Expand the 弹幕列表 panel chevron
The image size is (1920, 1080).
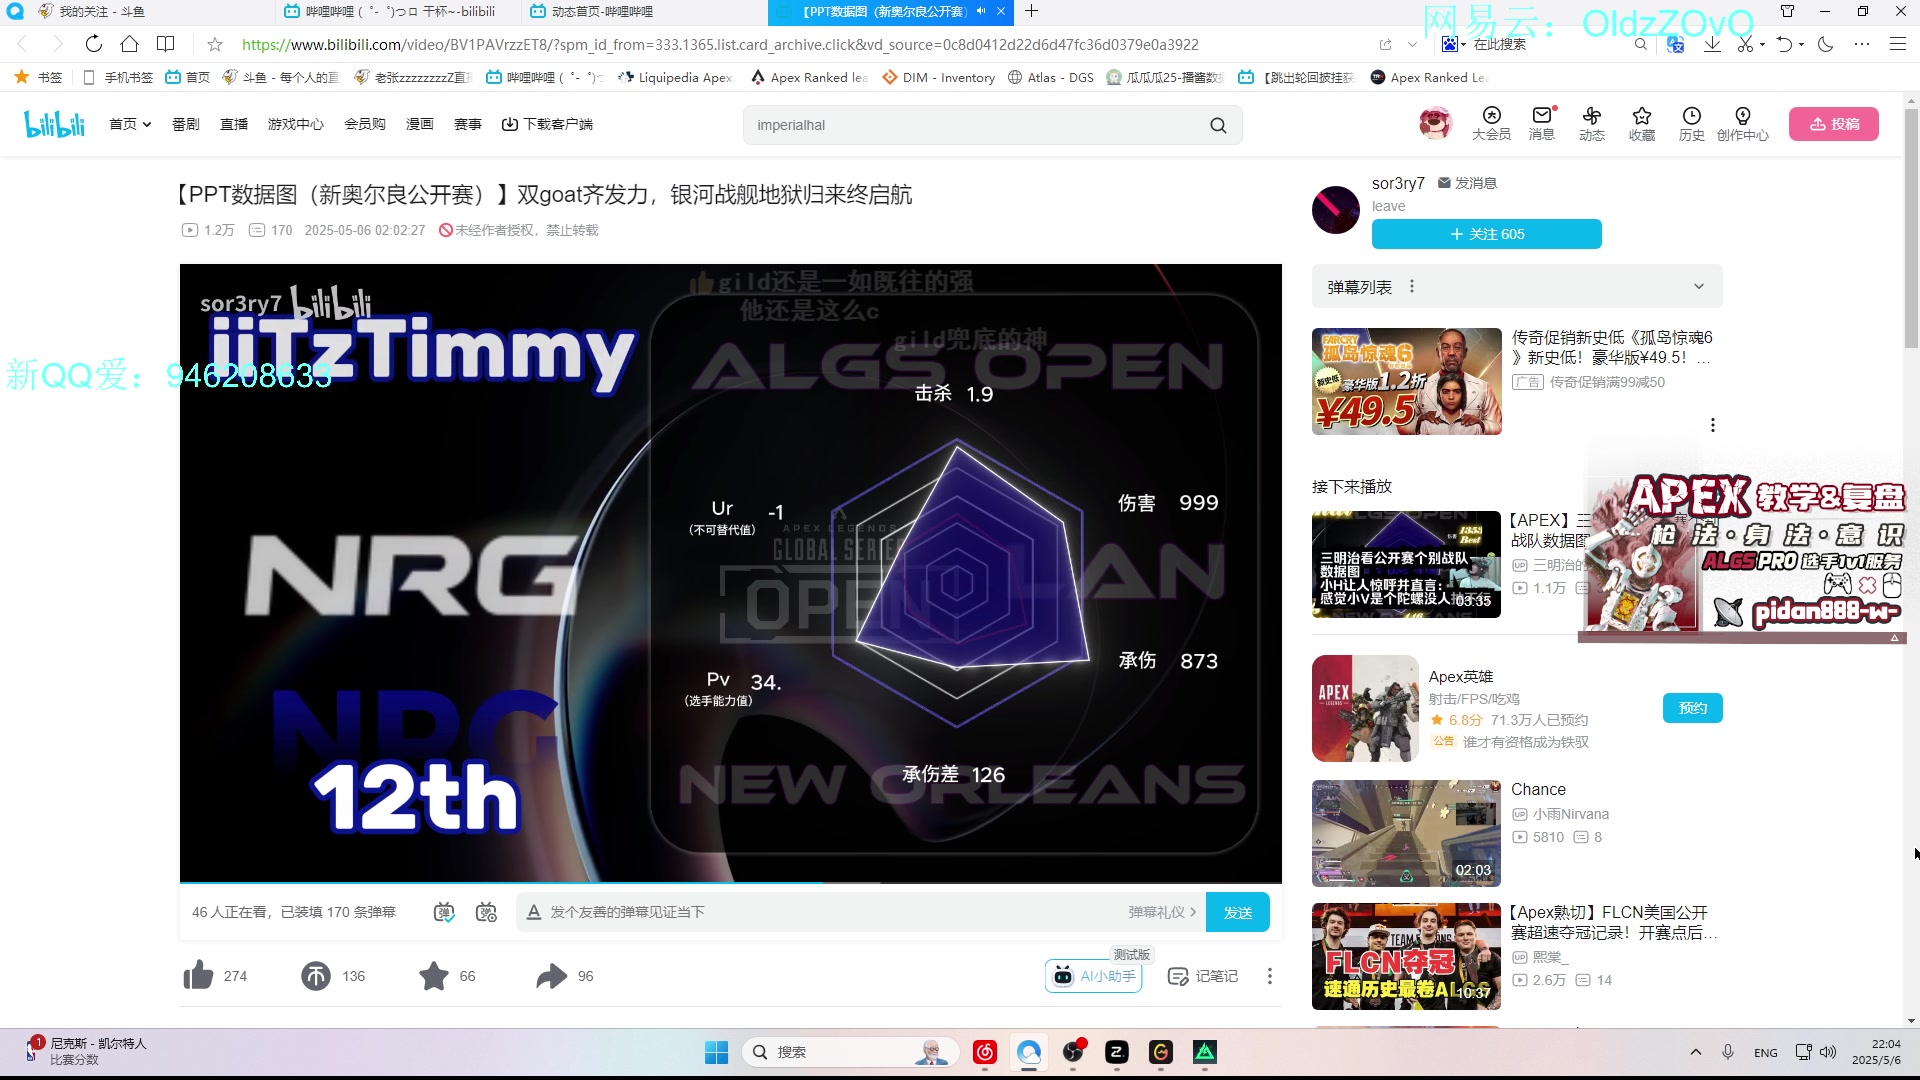coord(1699,287)
